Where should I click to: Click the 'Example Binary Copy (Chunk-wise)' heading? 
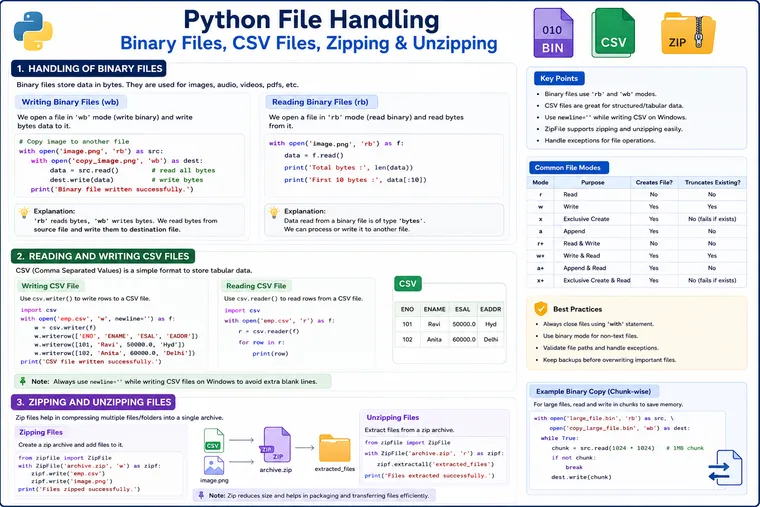point(593,391)
